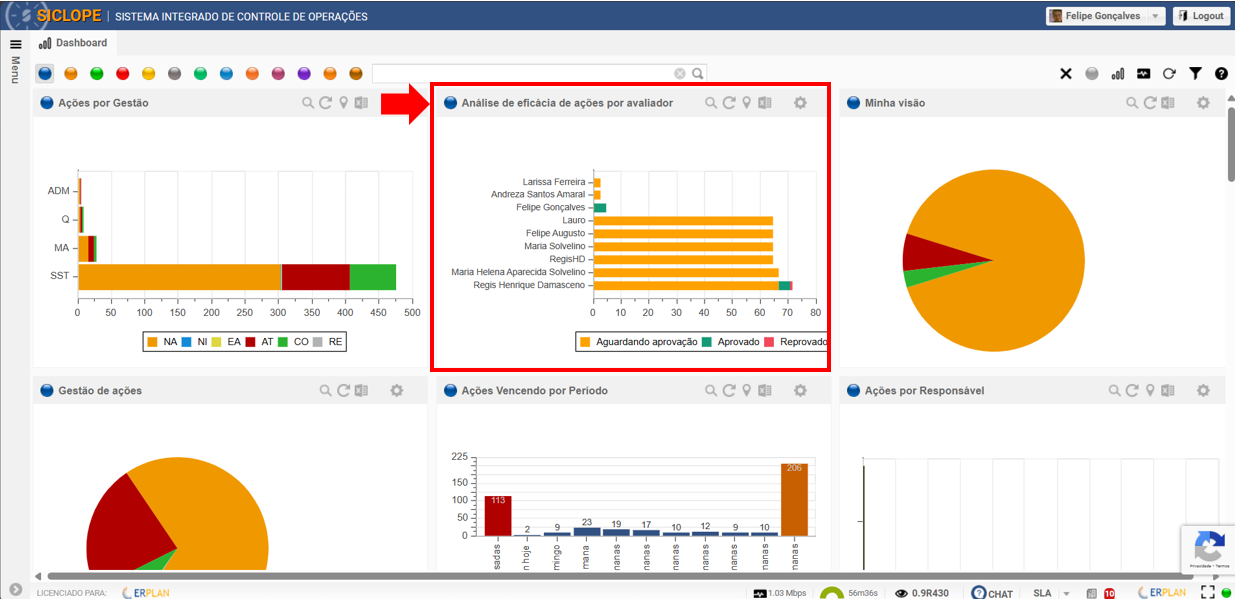The width and height of the screenshot is (1235, 599).
Task: Clear the dashboard search field
Action: (680, 73)
